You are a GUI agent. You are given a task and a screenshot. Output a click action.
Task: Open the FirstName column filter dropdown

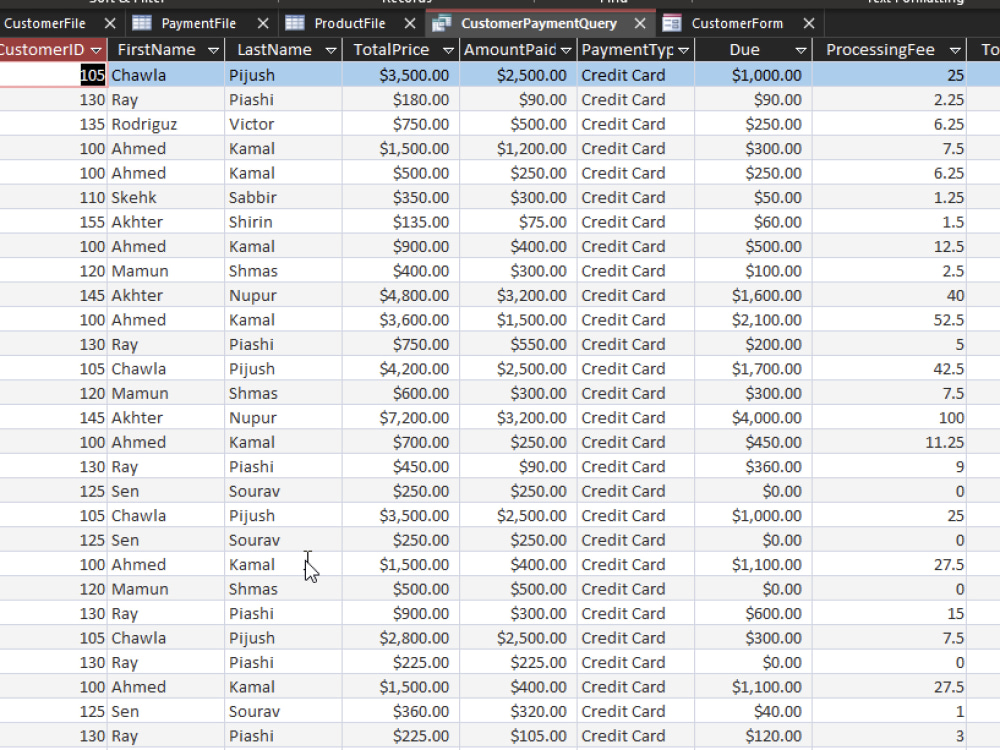[214, 50]
